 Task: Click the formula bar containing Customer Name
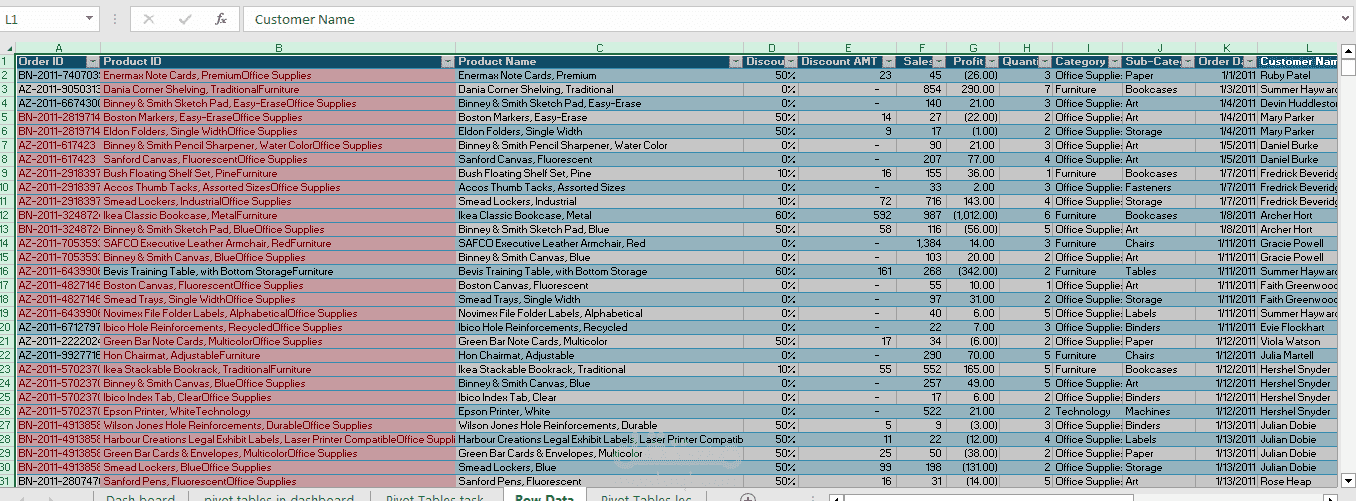(x=790, y=19)
